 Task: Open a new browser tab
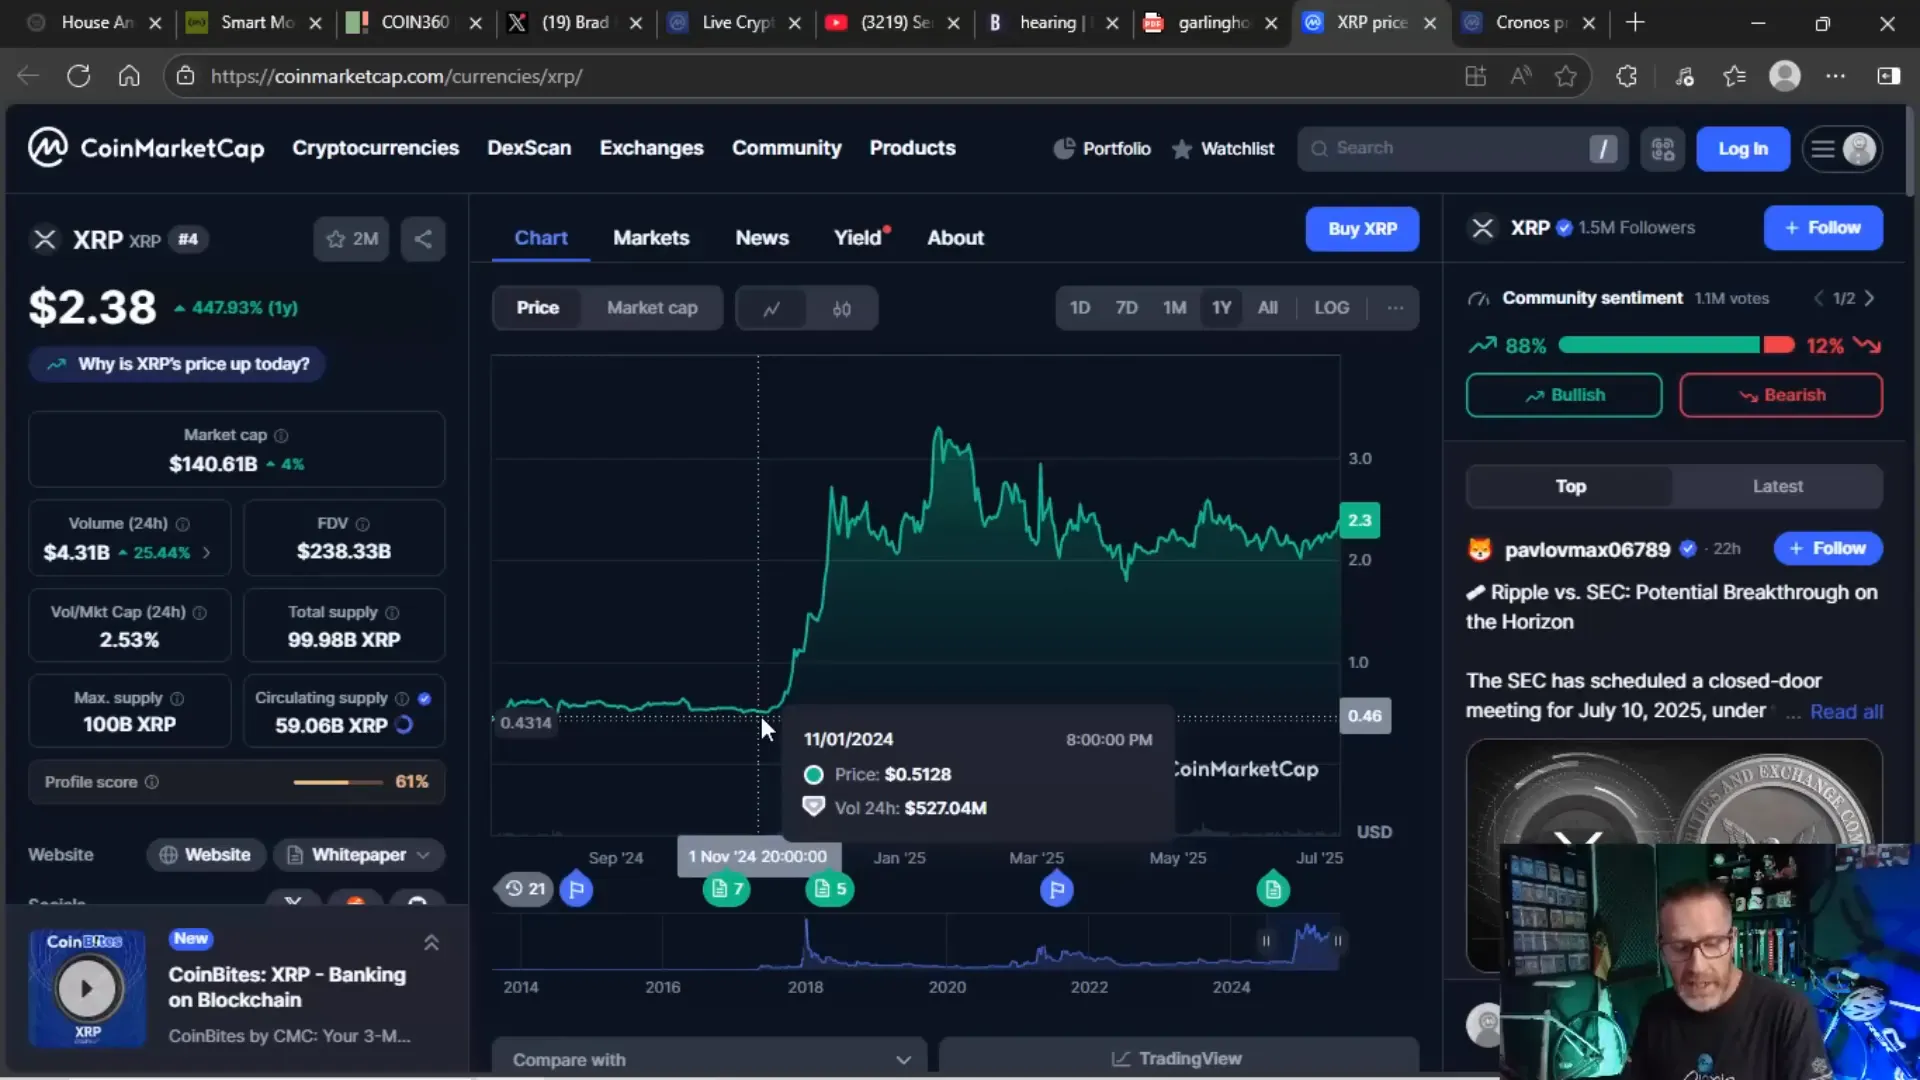[x=1635, y=22]
